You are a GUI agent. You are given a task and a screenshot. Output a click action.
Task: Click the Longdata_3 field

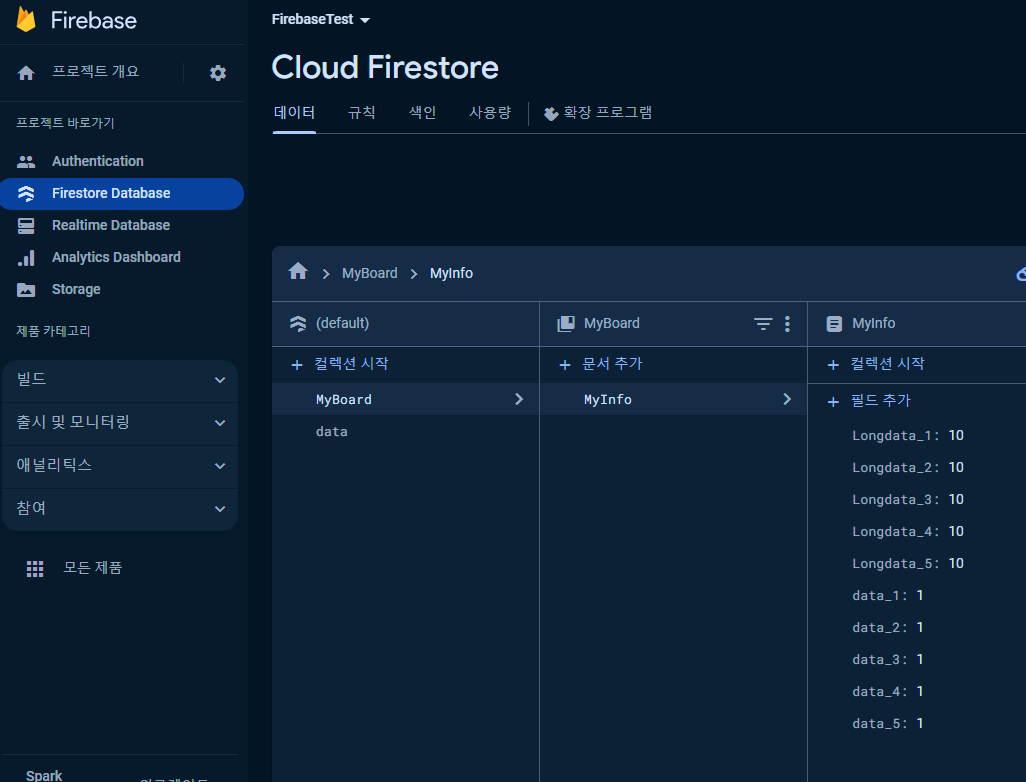pos(908,500)
